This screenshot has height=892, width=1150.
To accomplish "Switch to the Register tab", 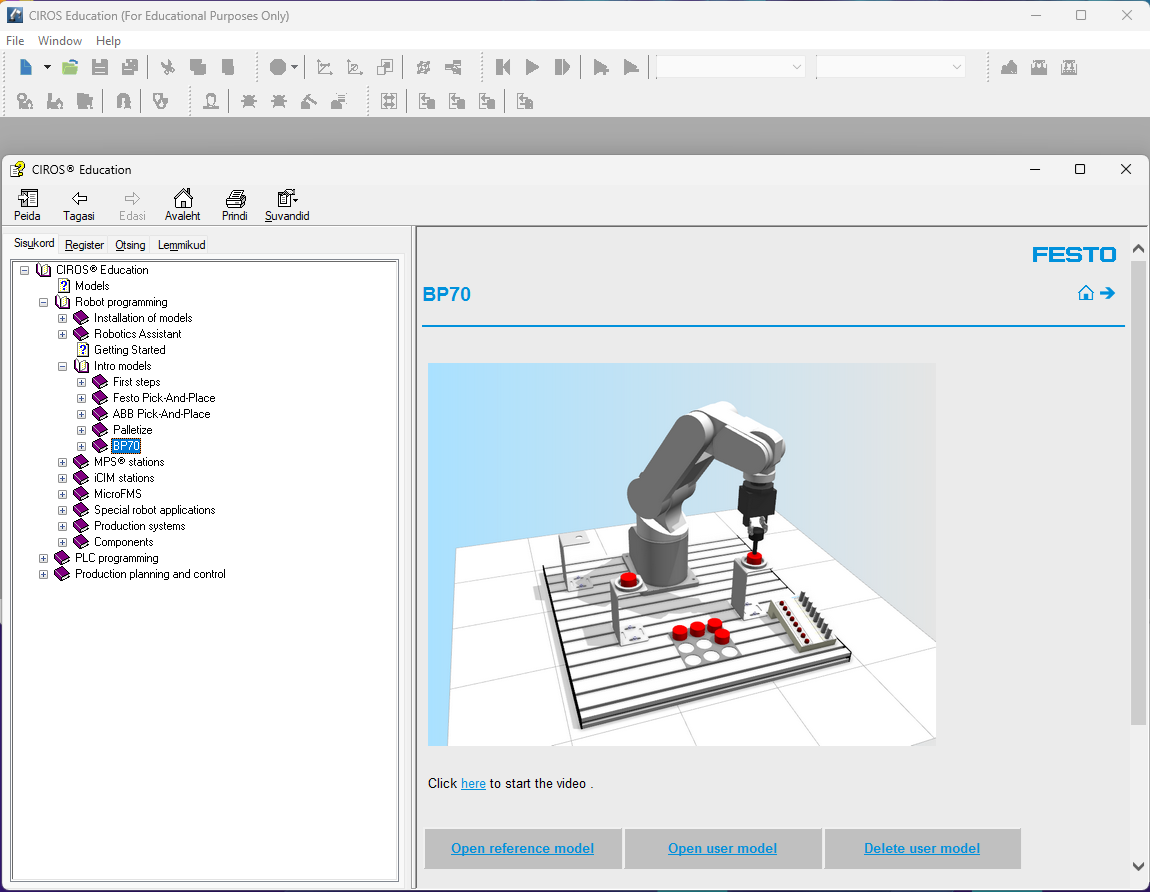I will click(84, 245).
